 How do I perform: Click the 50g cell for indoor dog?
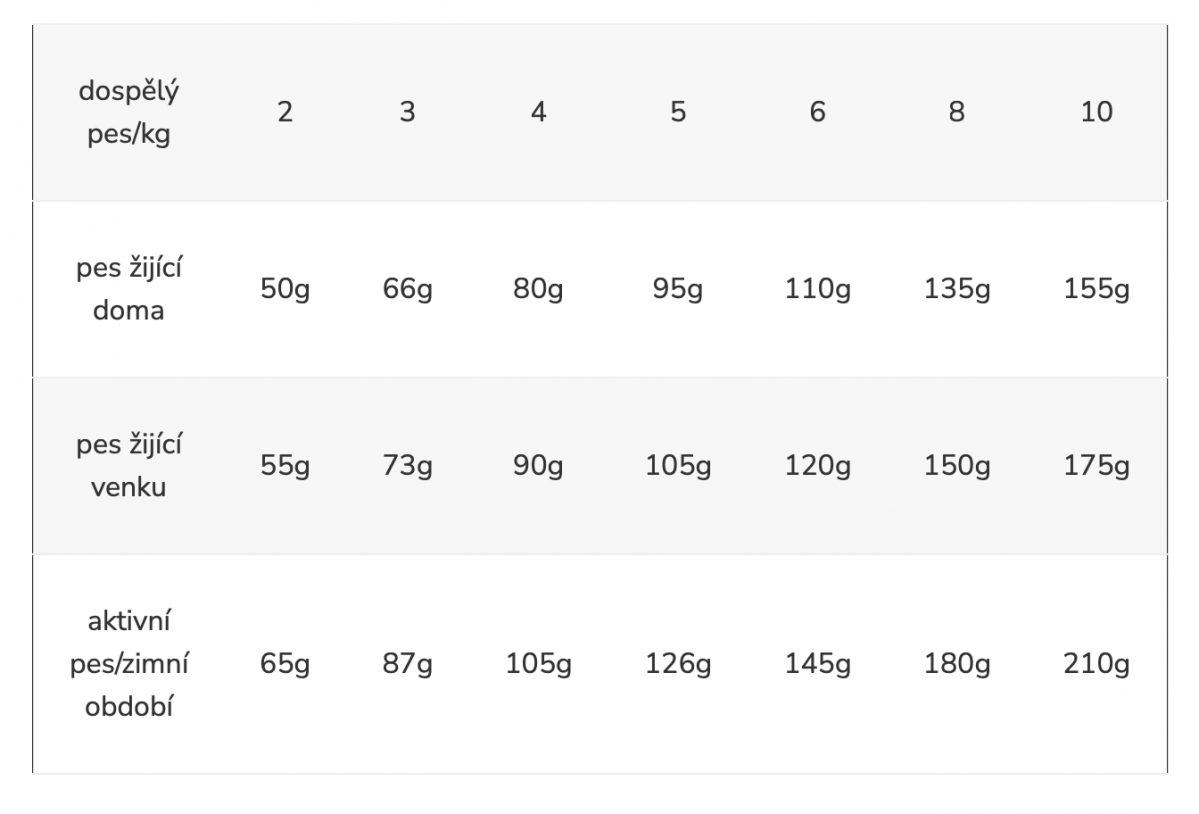pos(285,290)
